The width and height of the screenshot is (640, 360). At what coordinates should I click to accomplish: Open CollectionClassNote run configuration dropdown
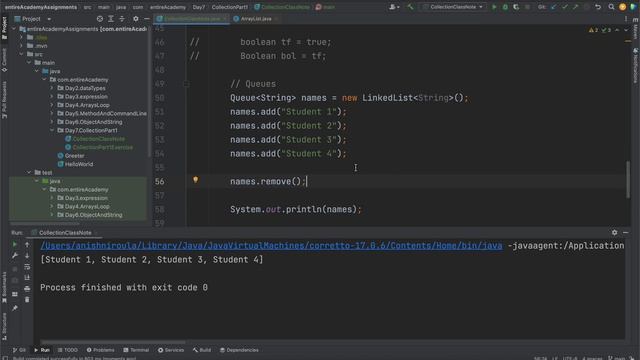click(x=453, y=7)
